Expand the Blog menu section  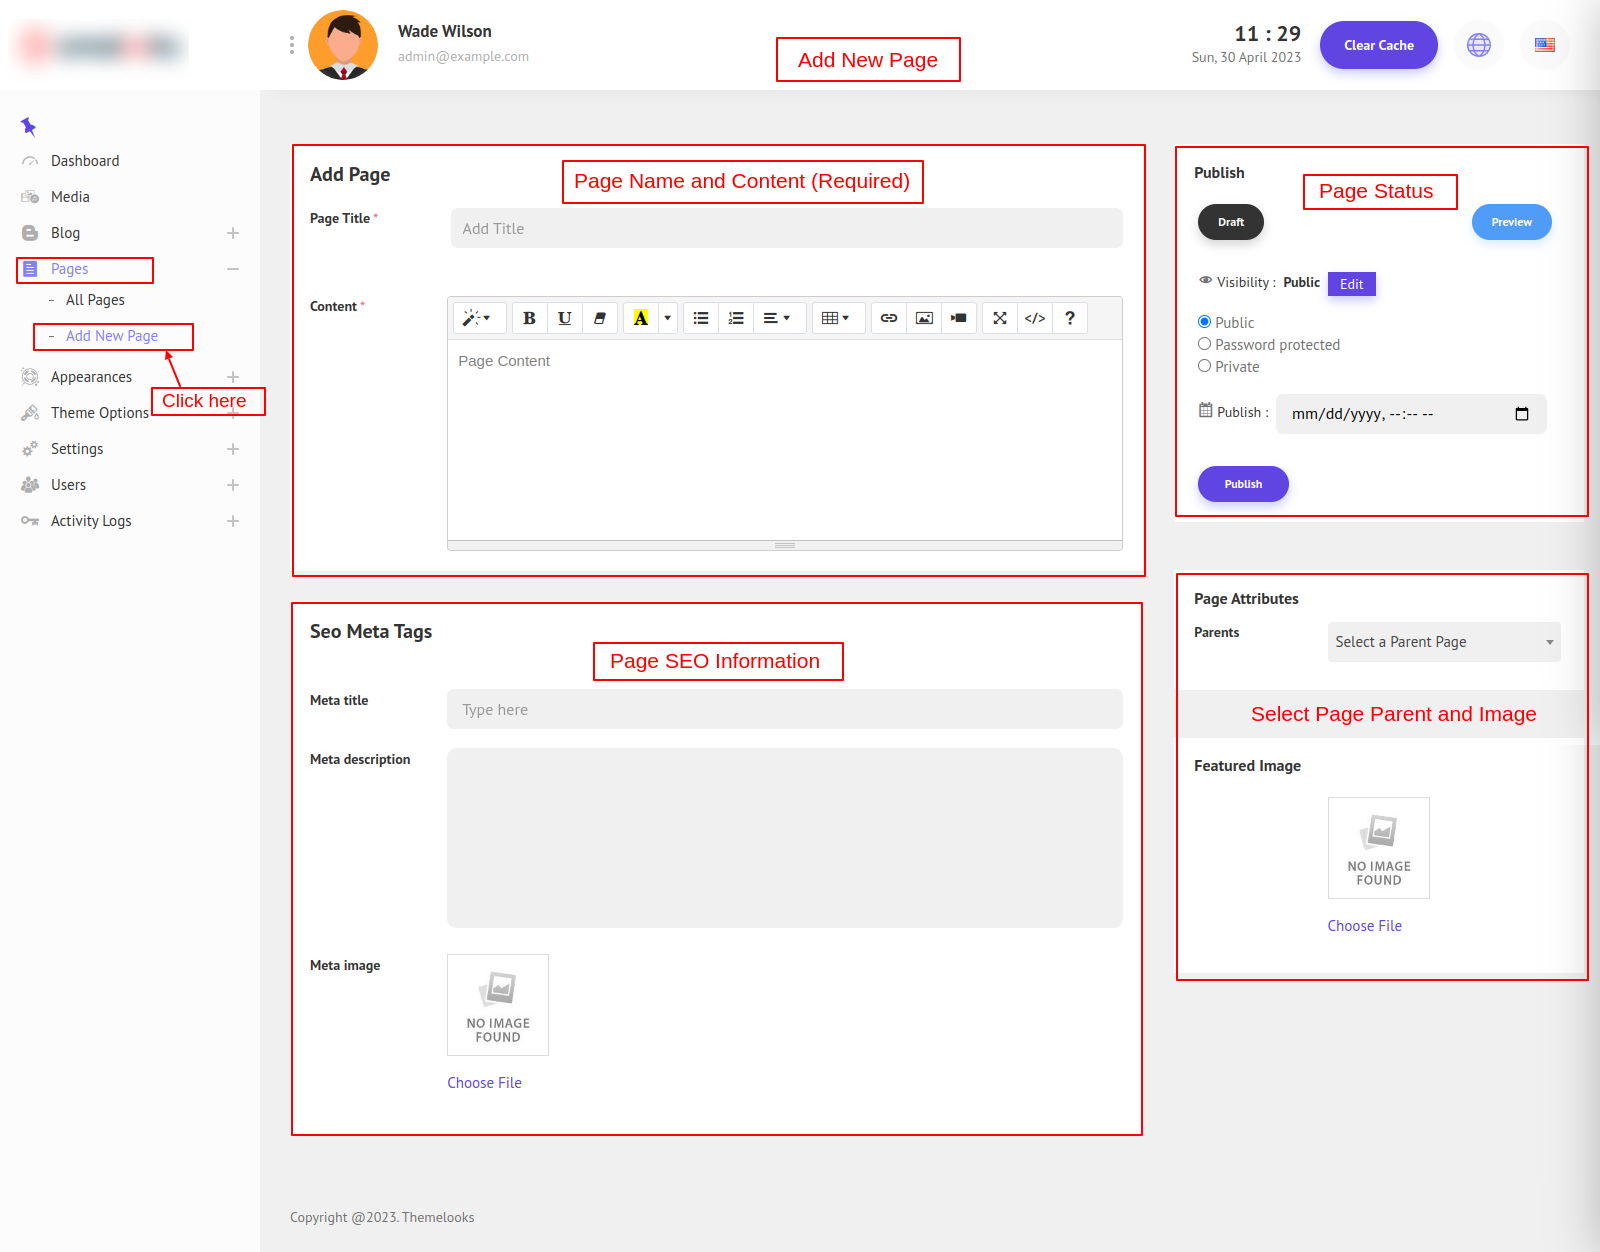232,233
